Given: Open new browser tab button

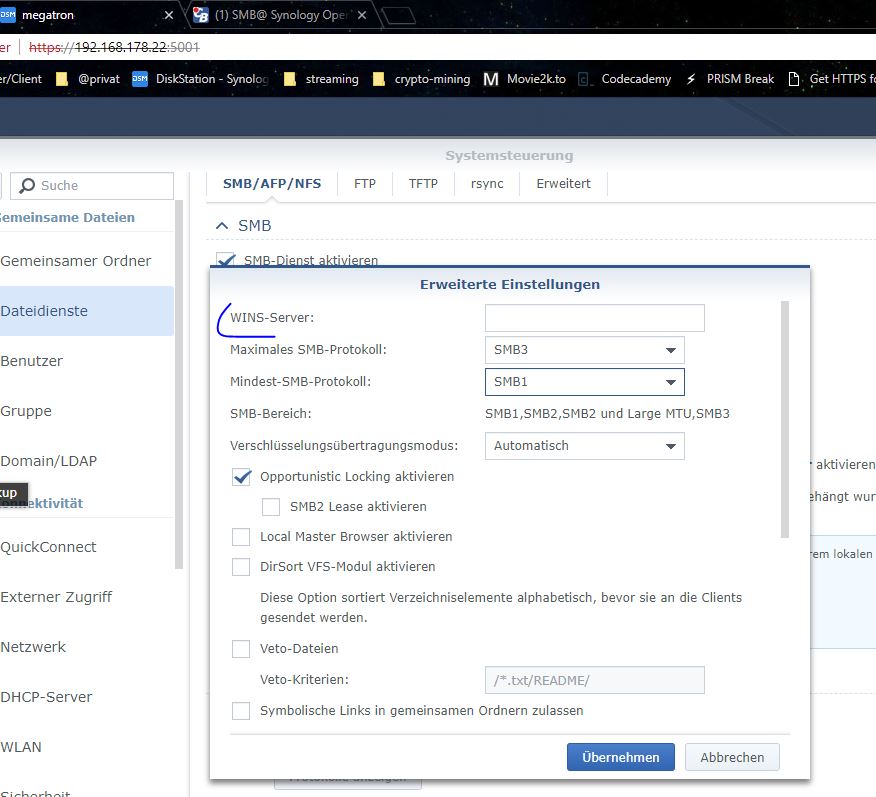Looking at the screenshot, I should pyautogui.click(x=398, y=16).
